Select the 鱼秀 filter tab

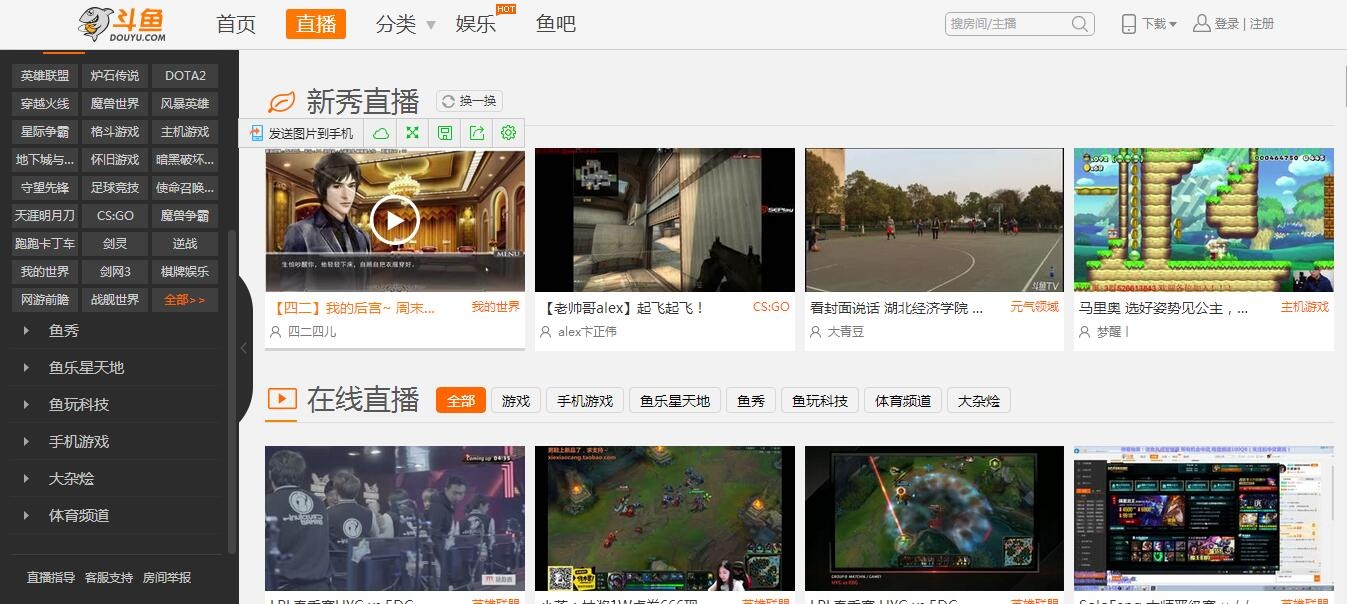(x=751, y=400)
